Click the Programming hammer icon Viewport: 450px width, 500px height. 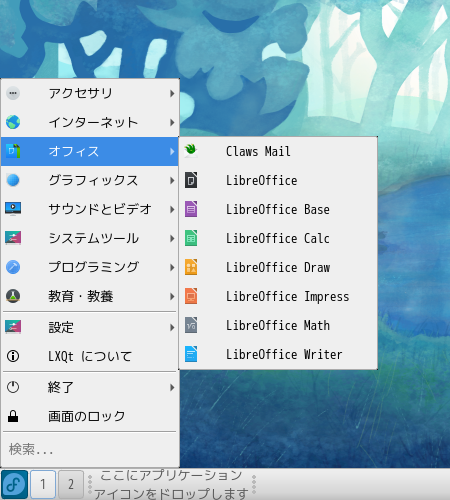coord(13,267)
